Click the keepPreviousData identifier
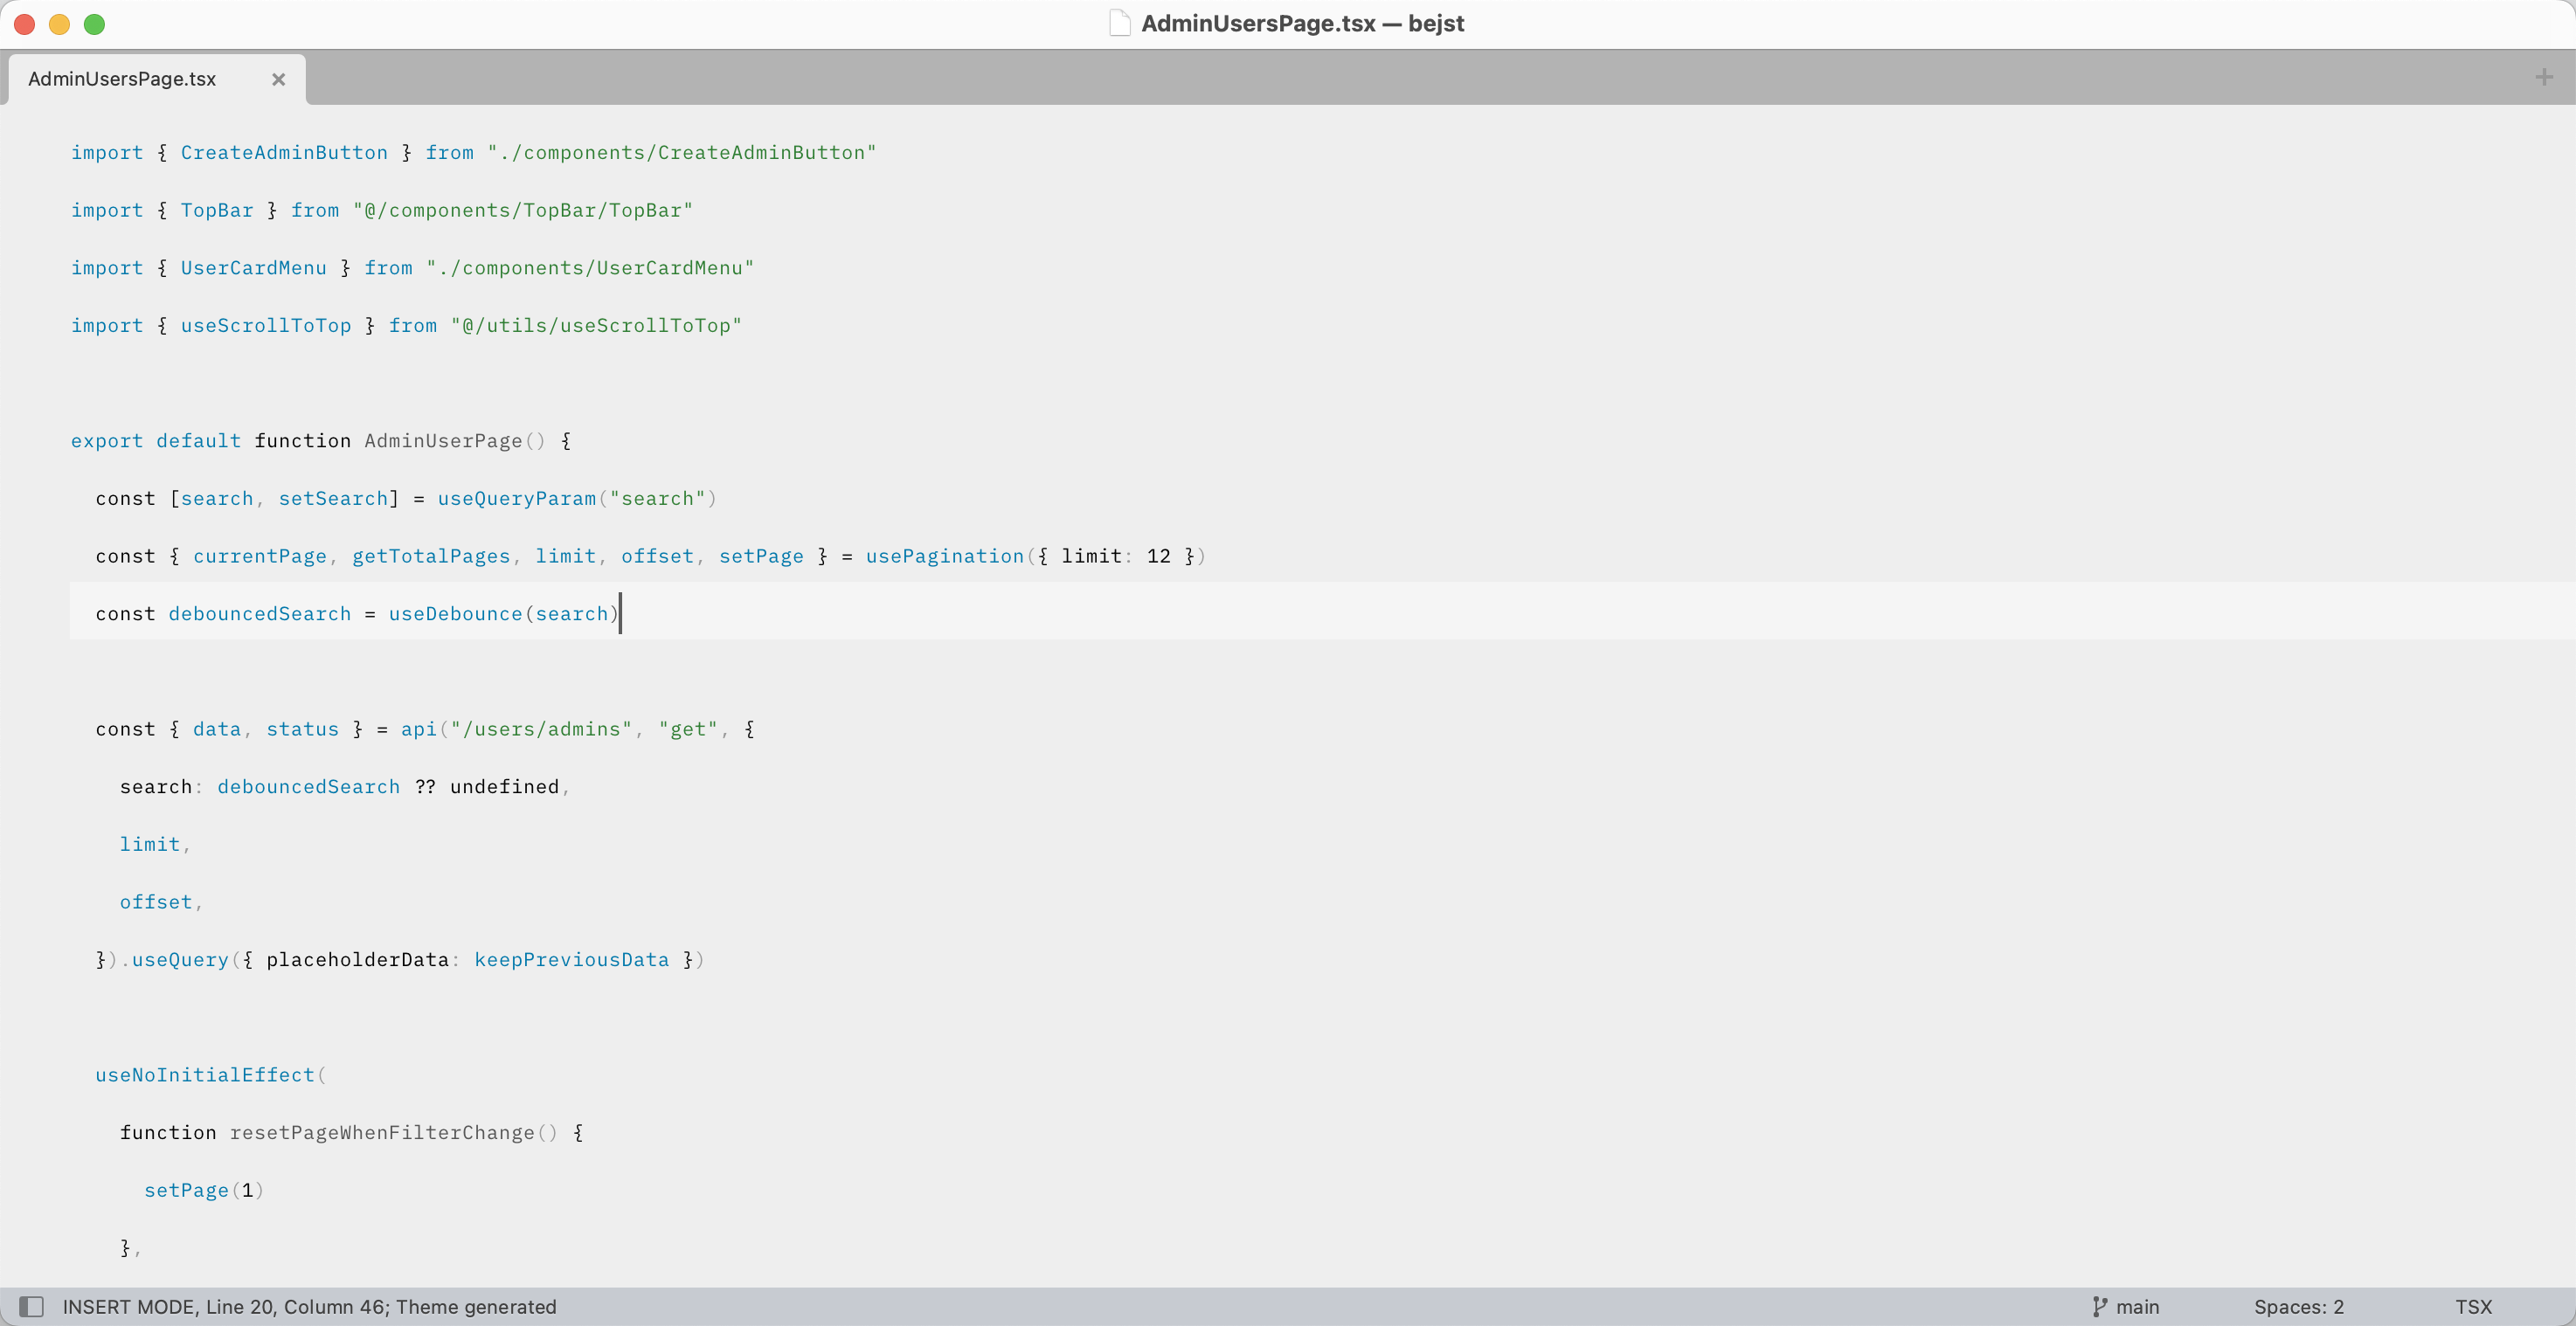Viewport: 2576px width, 1326px height. [x=572, y=959]
